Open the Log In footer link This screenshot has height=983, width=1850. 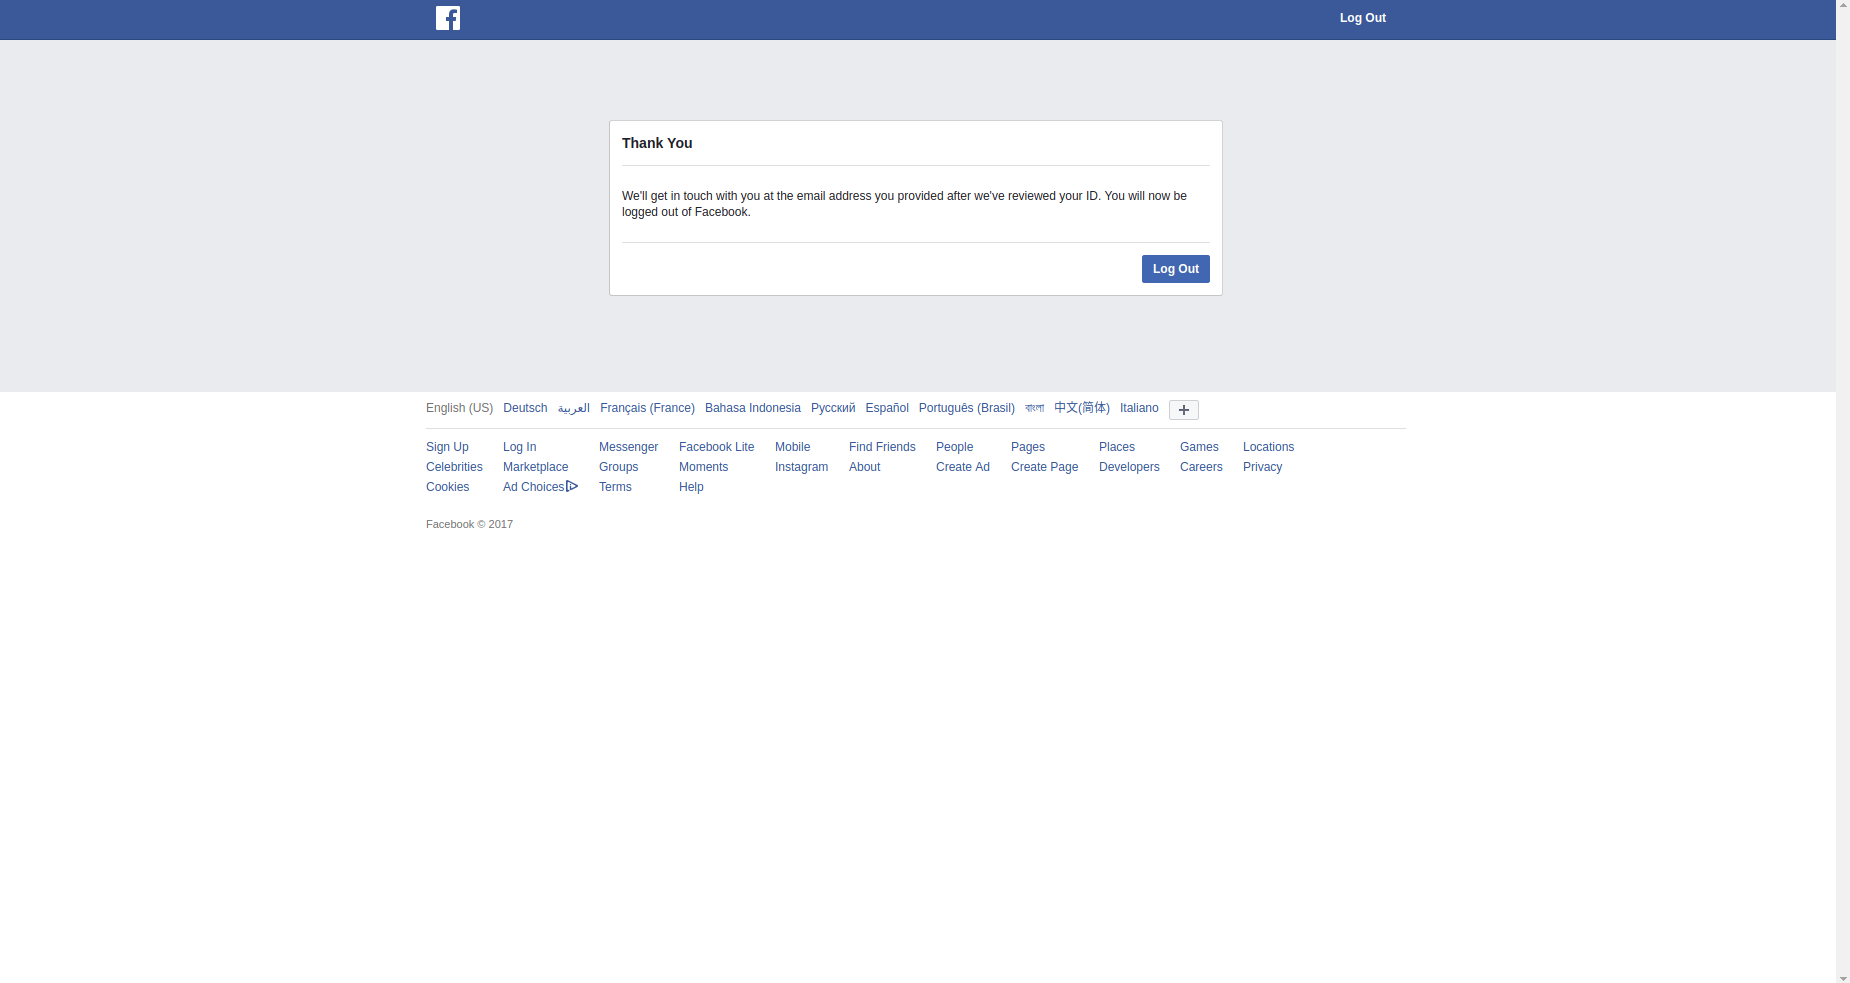point(520,447)
